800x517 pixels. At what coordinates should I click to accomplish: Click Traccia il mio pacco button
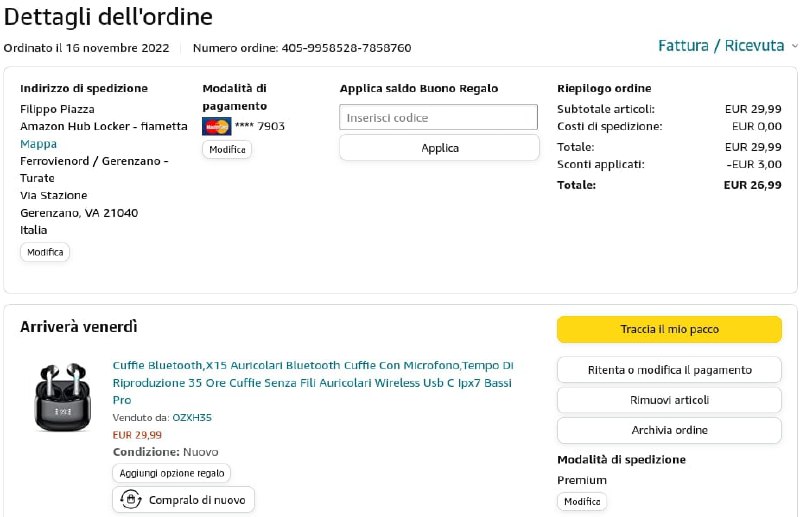point(669,329)
